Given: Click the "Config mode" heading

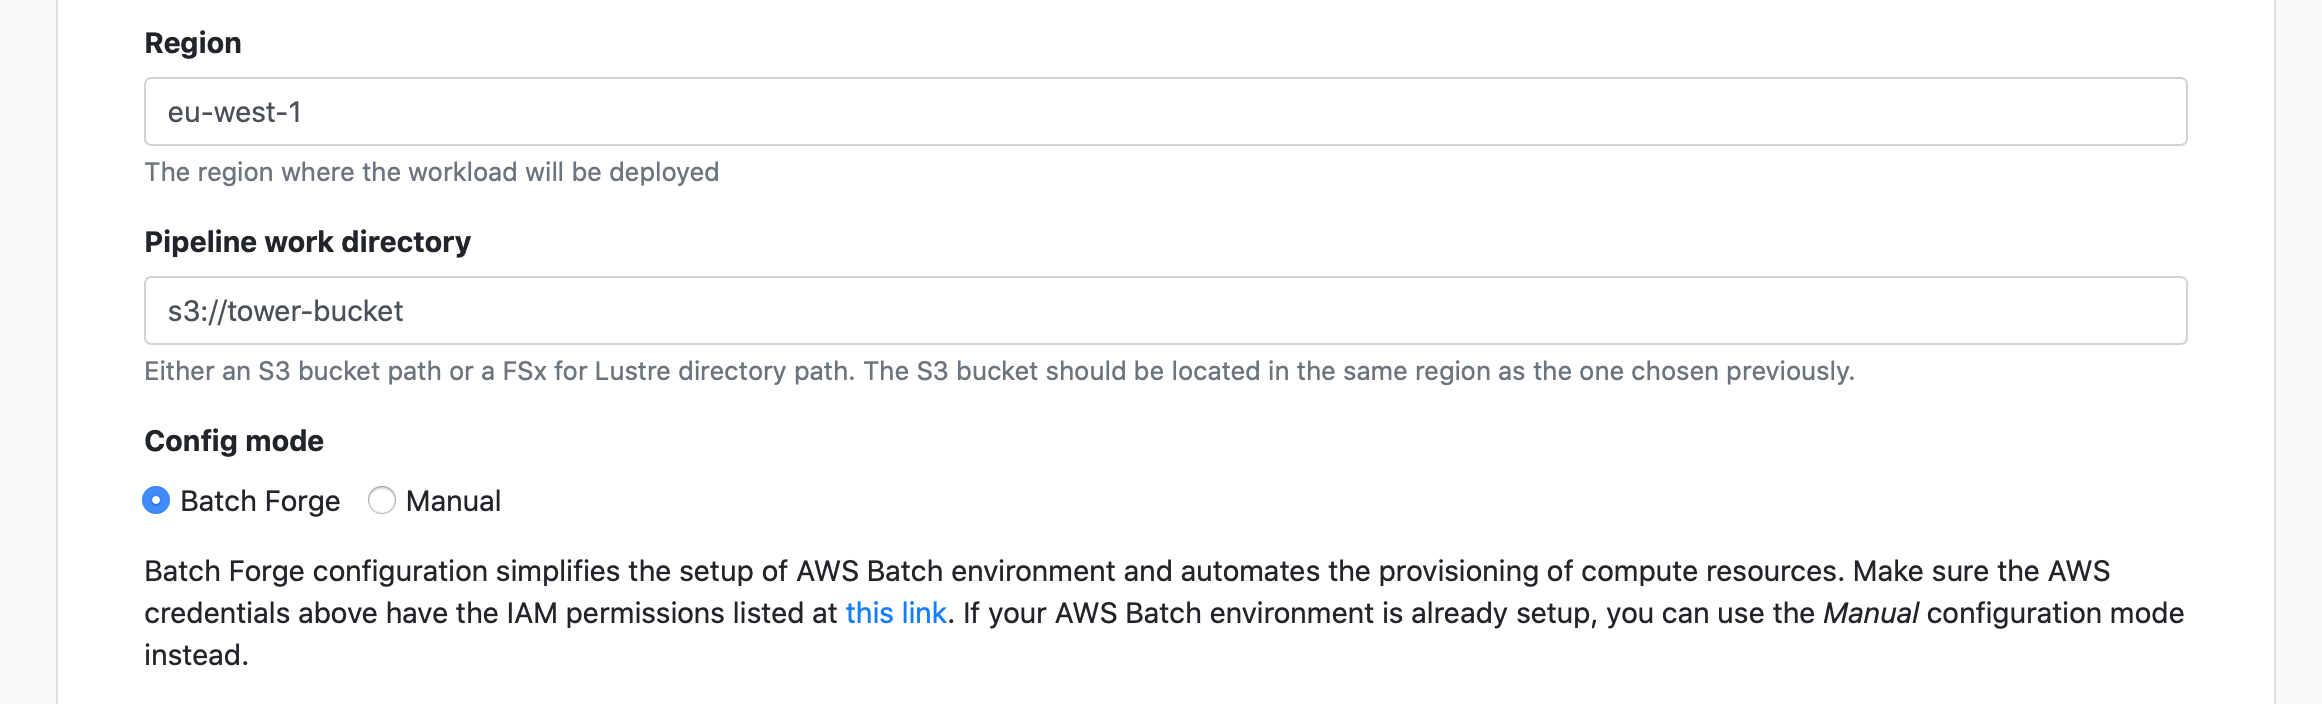Looking at the screenshot, I should 234,441.
